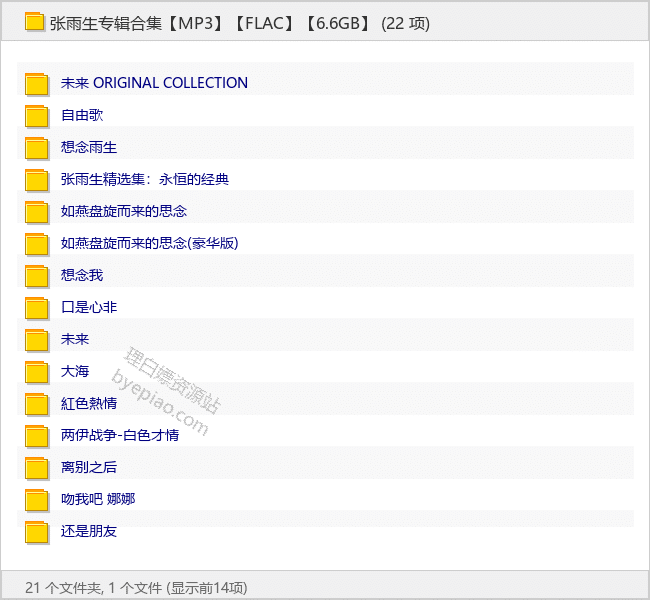Select the 想念我 folder name
Screen dimensions: 650x600
(x=82, y=275)
